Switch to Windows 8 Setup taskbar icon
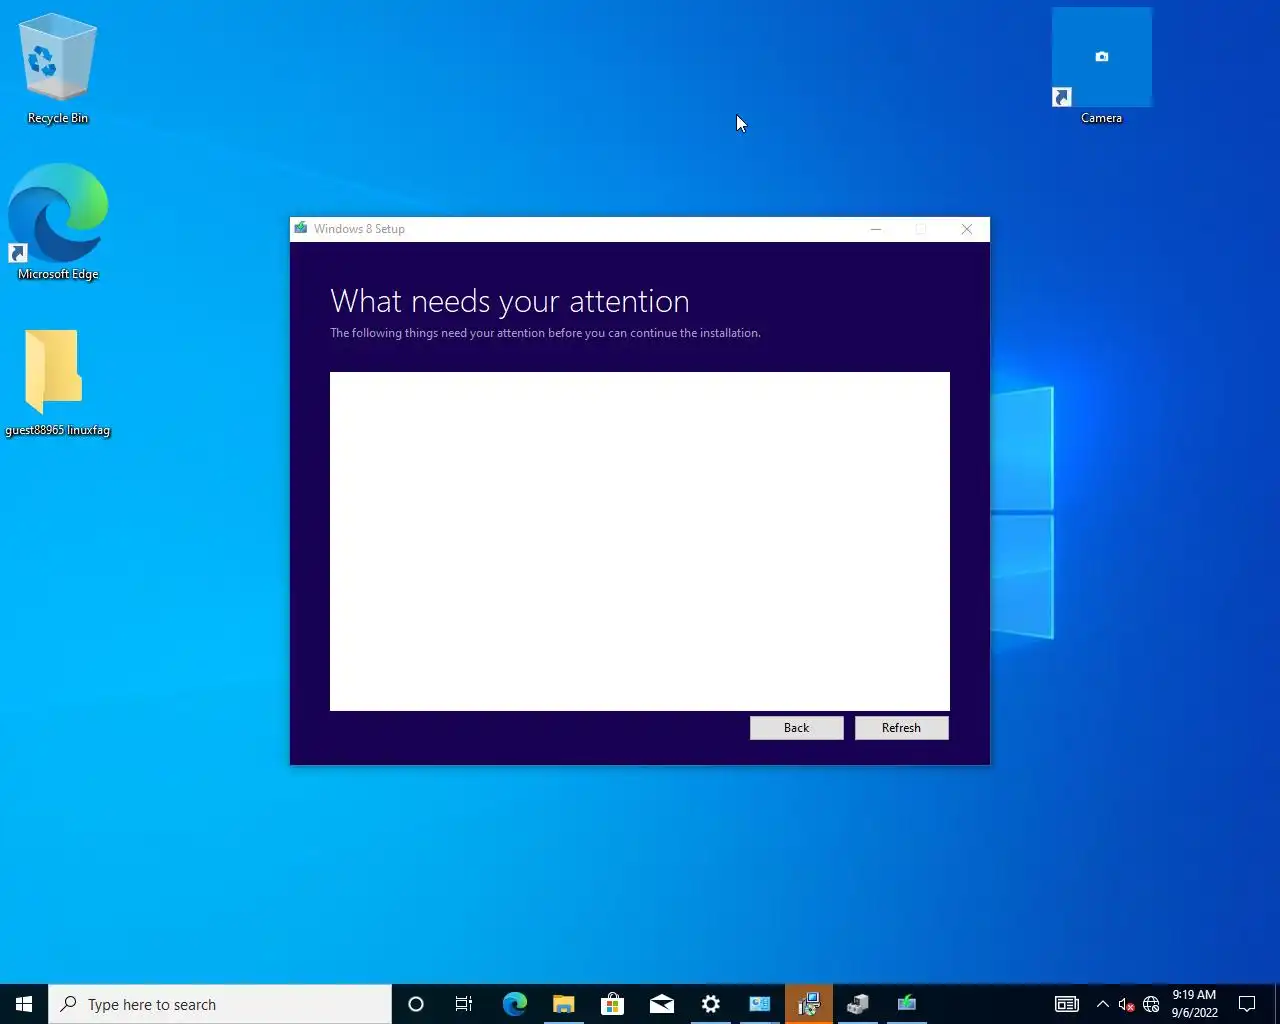 click(x=906, y=1004)
